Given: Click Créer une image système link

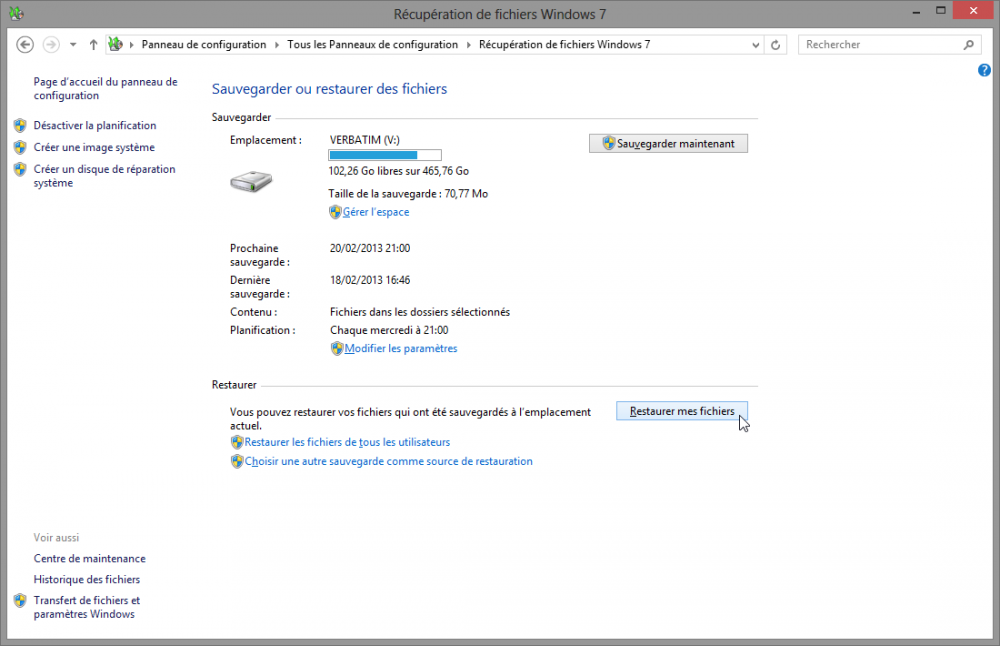Looking at the screenshot, I should 94,147.
